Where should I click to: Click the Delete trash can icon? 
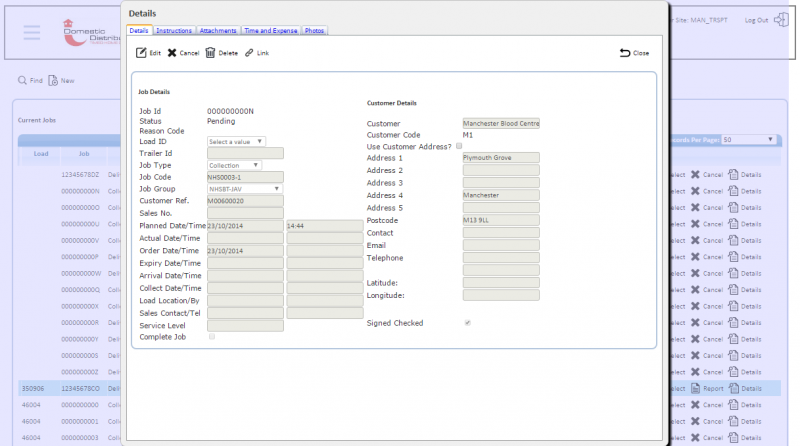(x=210, y=53)
